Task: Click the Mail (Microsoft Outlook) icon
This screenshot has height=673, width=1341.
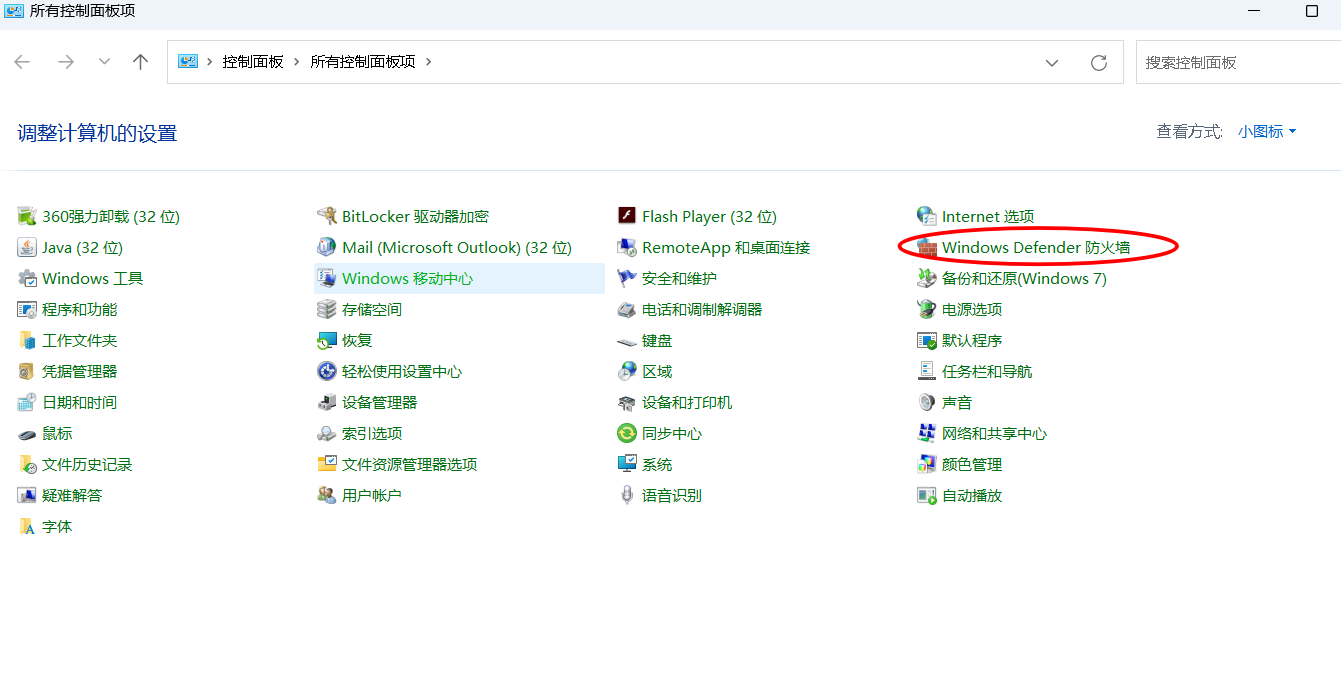Action: pos(327,247)
